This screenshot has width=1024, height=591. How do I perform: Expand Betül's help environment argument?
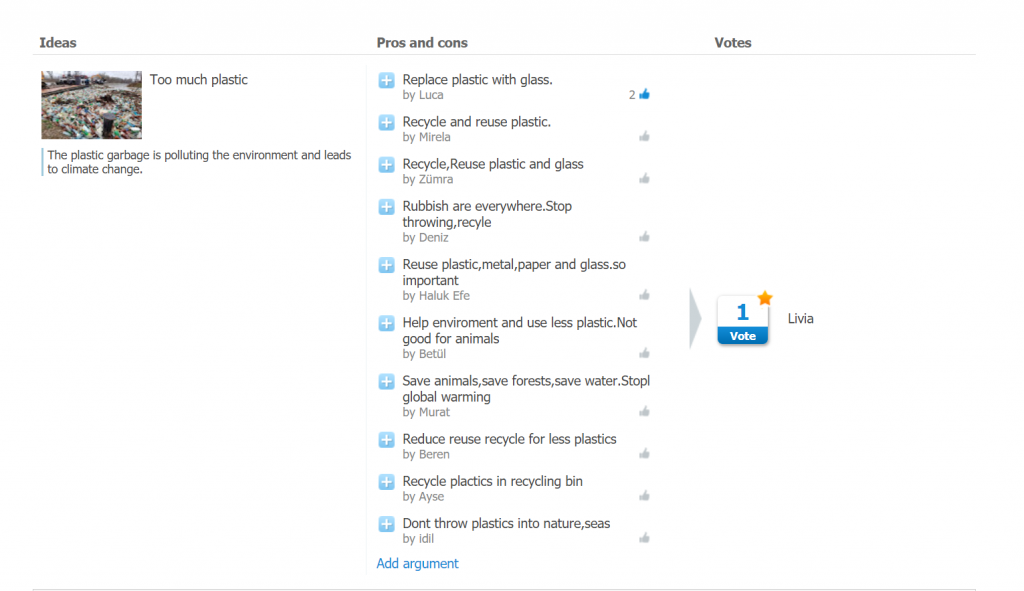click(x=386, y=323)
